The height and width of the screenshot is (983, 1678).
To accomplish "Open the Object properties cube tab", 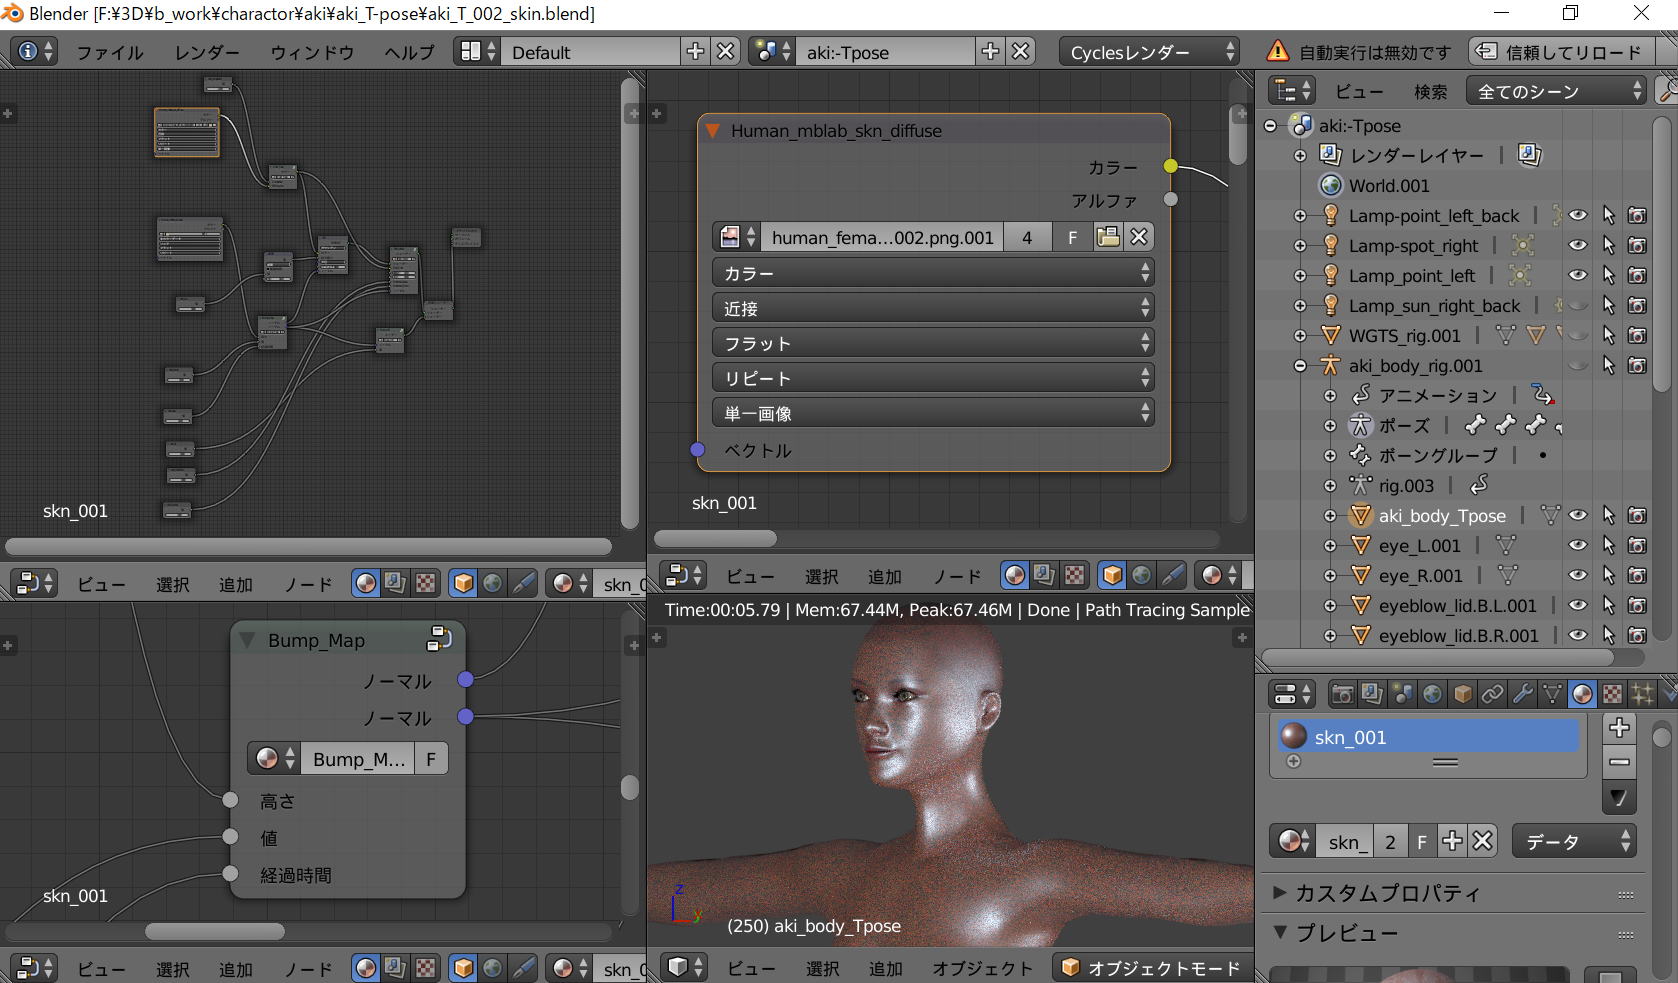I will (1462, 694).
